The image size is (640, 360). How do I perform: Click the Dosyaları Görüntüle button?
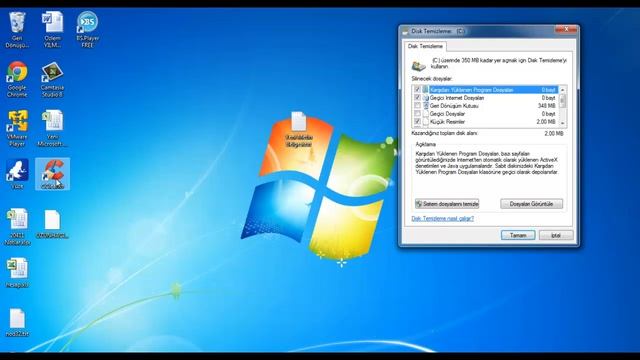(x=531, y=204)
